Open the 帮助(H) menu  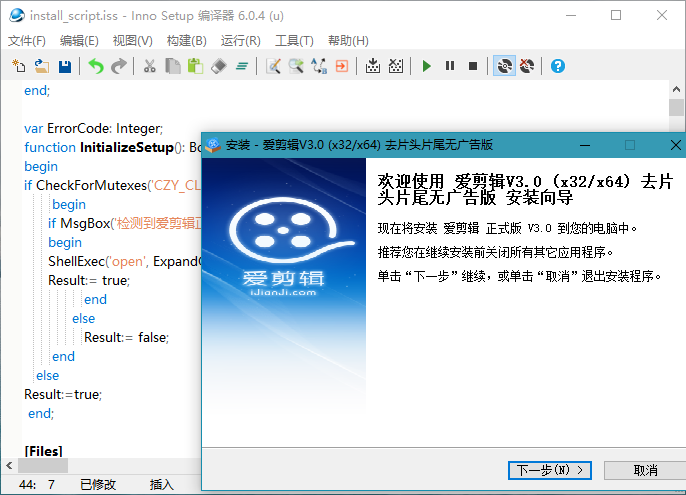click(x=347, y=41)
